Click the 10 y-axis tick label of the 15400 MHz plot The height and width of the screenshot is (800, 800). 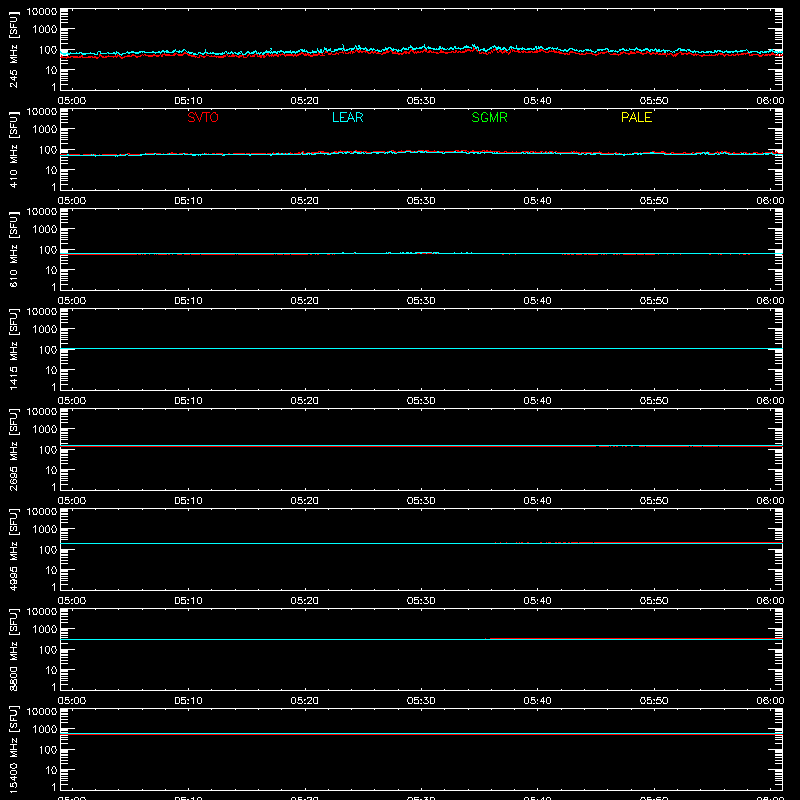tap(51, 770)
